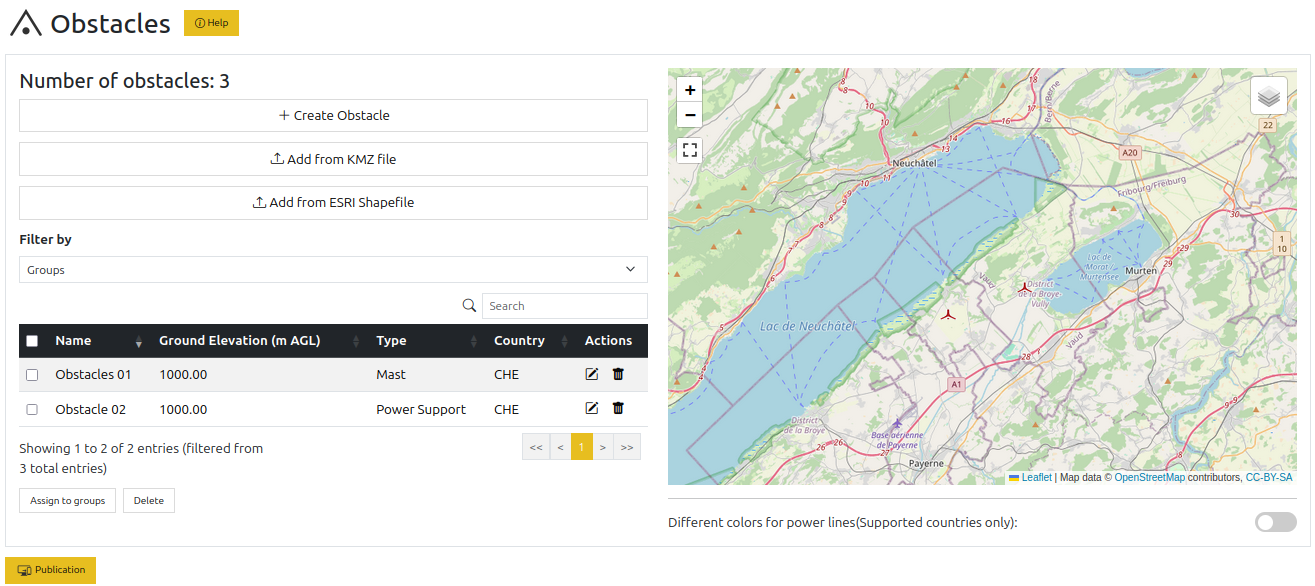
Task: Click the Power Support type cell
Action: (421, 409)
